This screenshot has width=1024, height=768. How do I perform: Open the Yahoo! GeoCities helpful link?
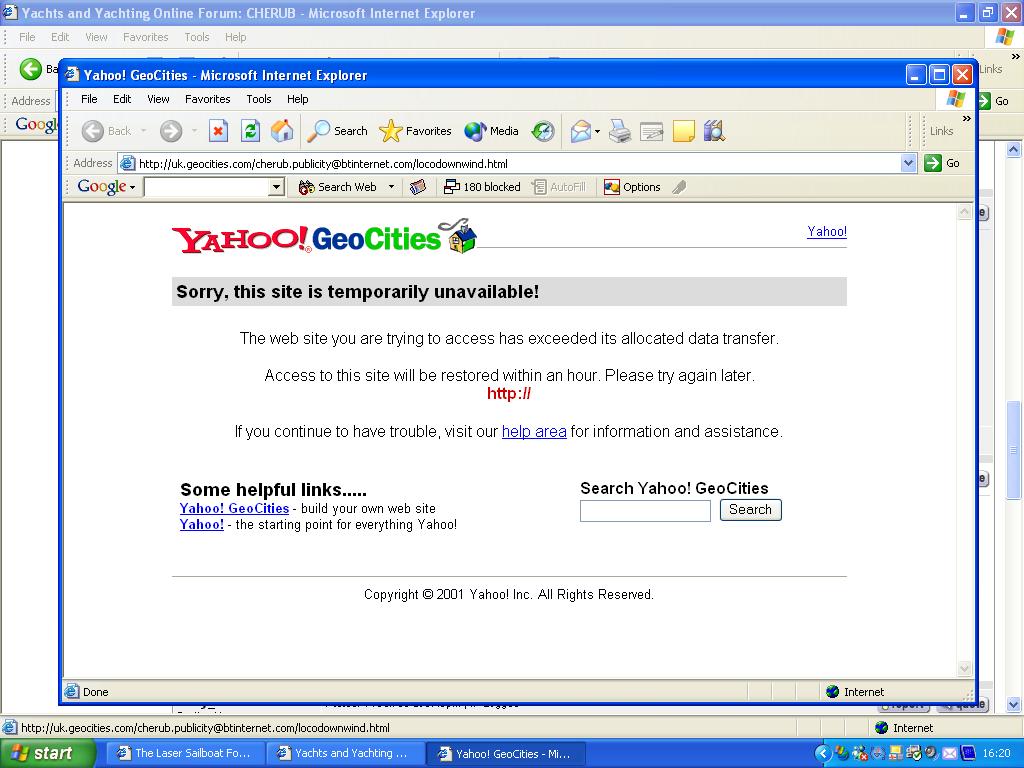coord(234,508)
